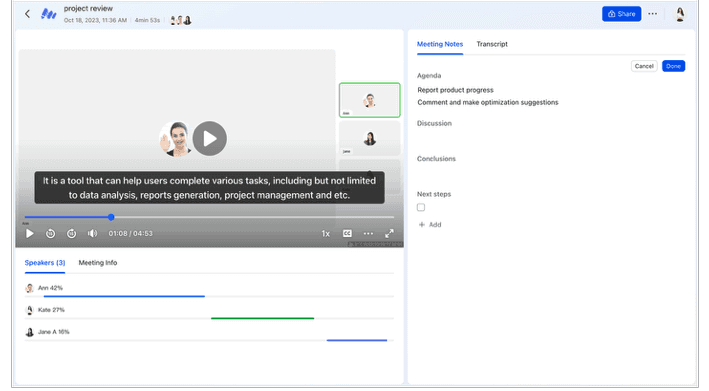
Task: Click the presenter's avatar in video
Action: click(175, 138)
